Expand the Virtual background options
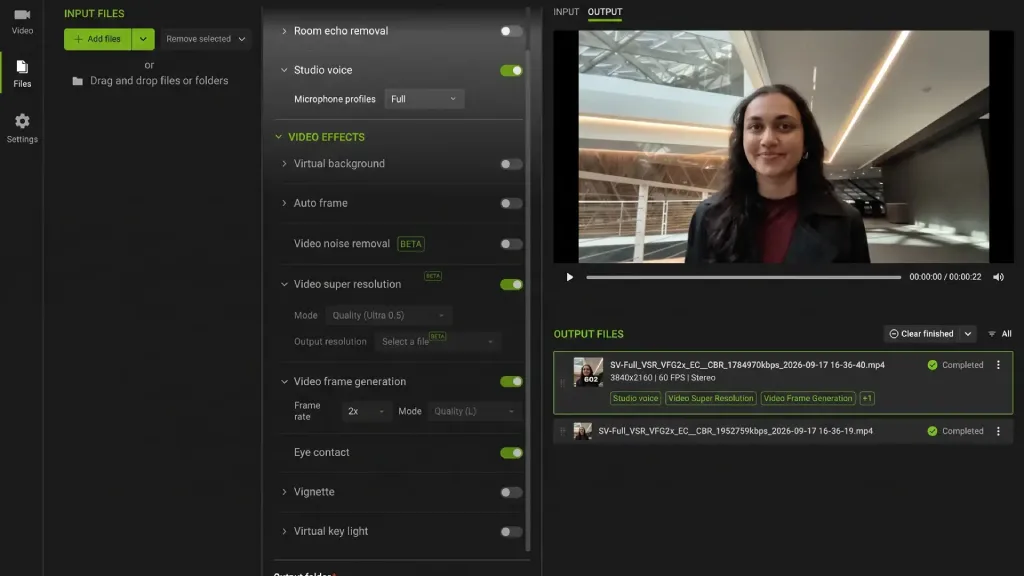Image resolution: width=1024 pixels, height=576 pixels. 284,163
